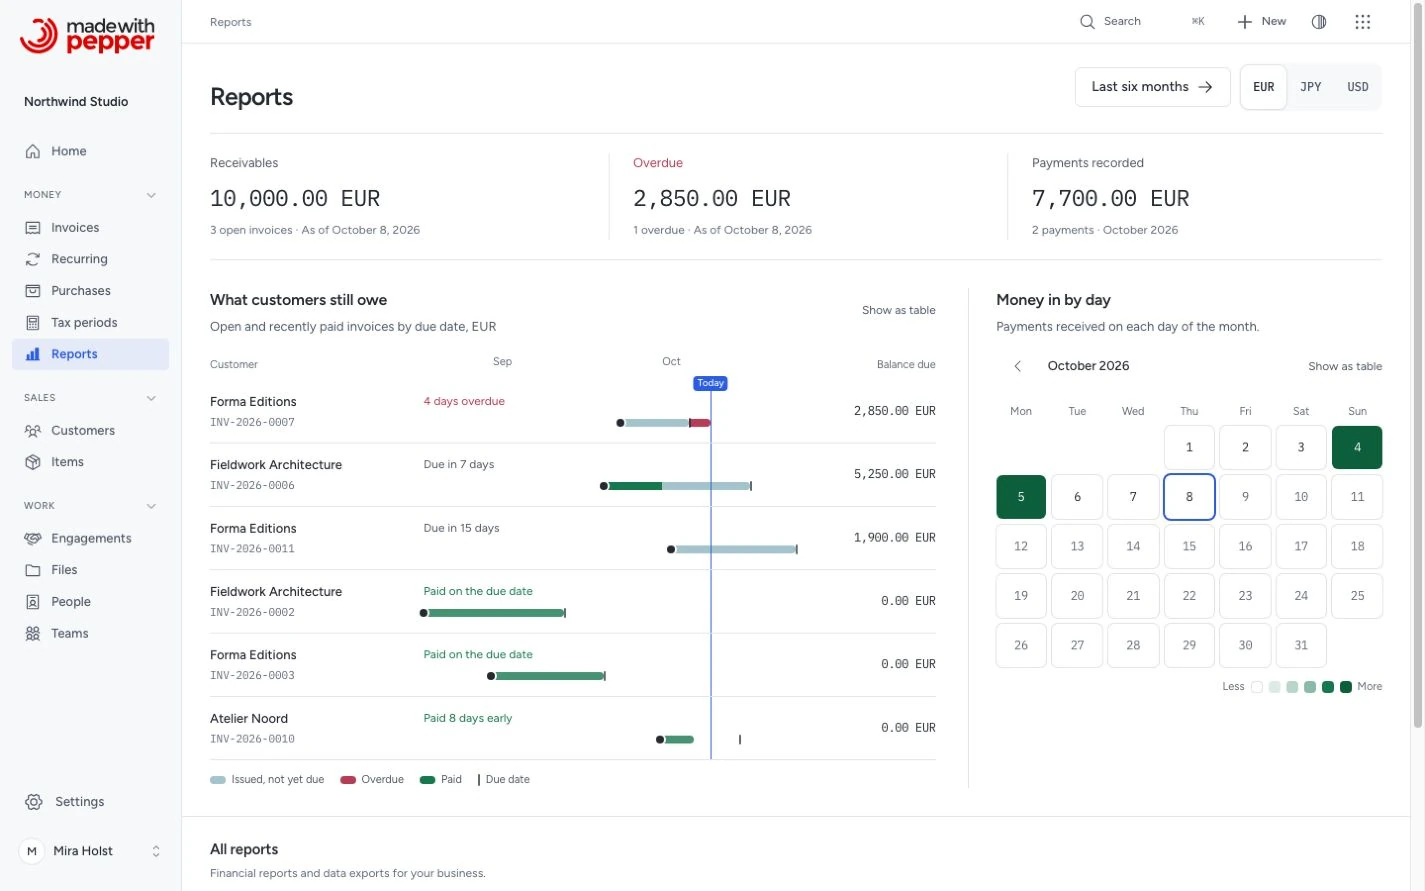Show Money in by day as table
Viewport: 1425px width, 891px height.
[1345, 366]
